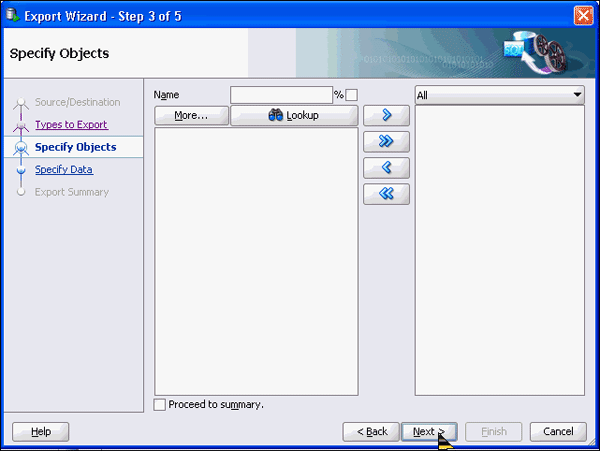Move selected object right with single arrow

pyautogui.click(x=386, y=115)
